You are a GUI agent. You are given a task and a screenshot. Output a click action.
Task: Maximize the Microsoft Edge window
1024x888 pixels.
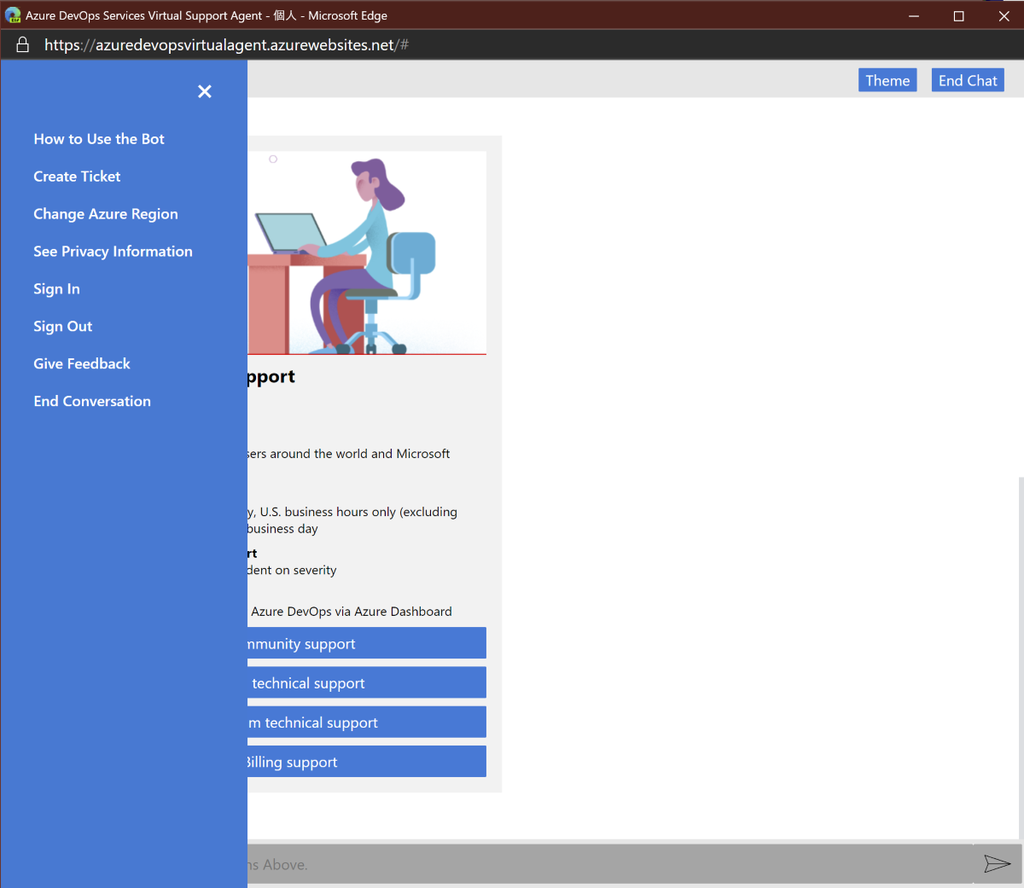[959, 16]
